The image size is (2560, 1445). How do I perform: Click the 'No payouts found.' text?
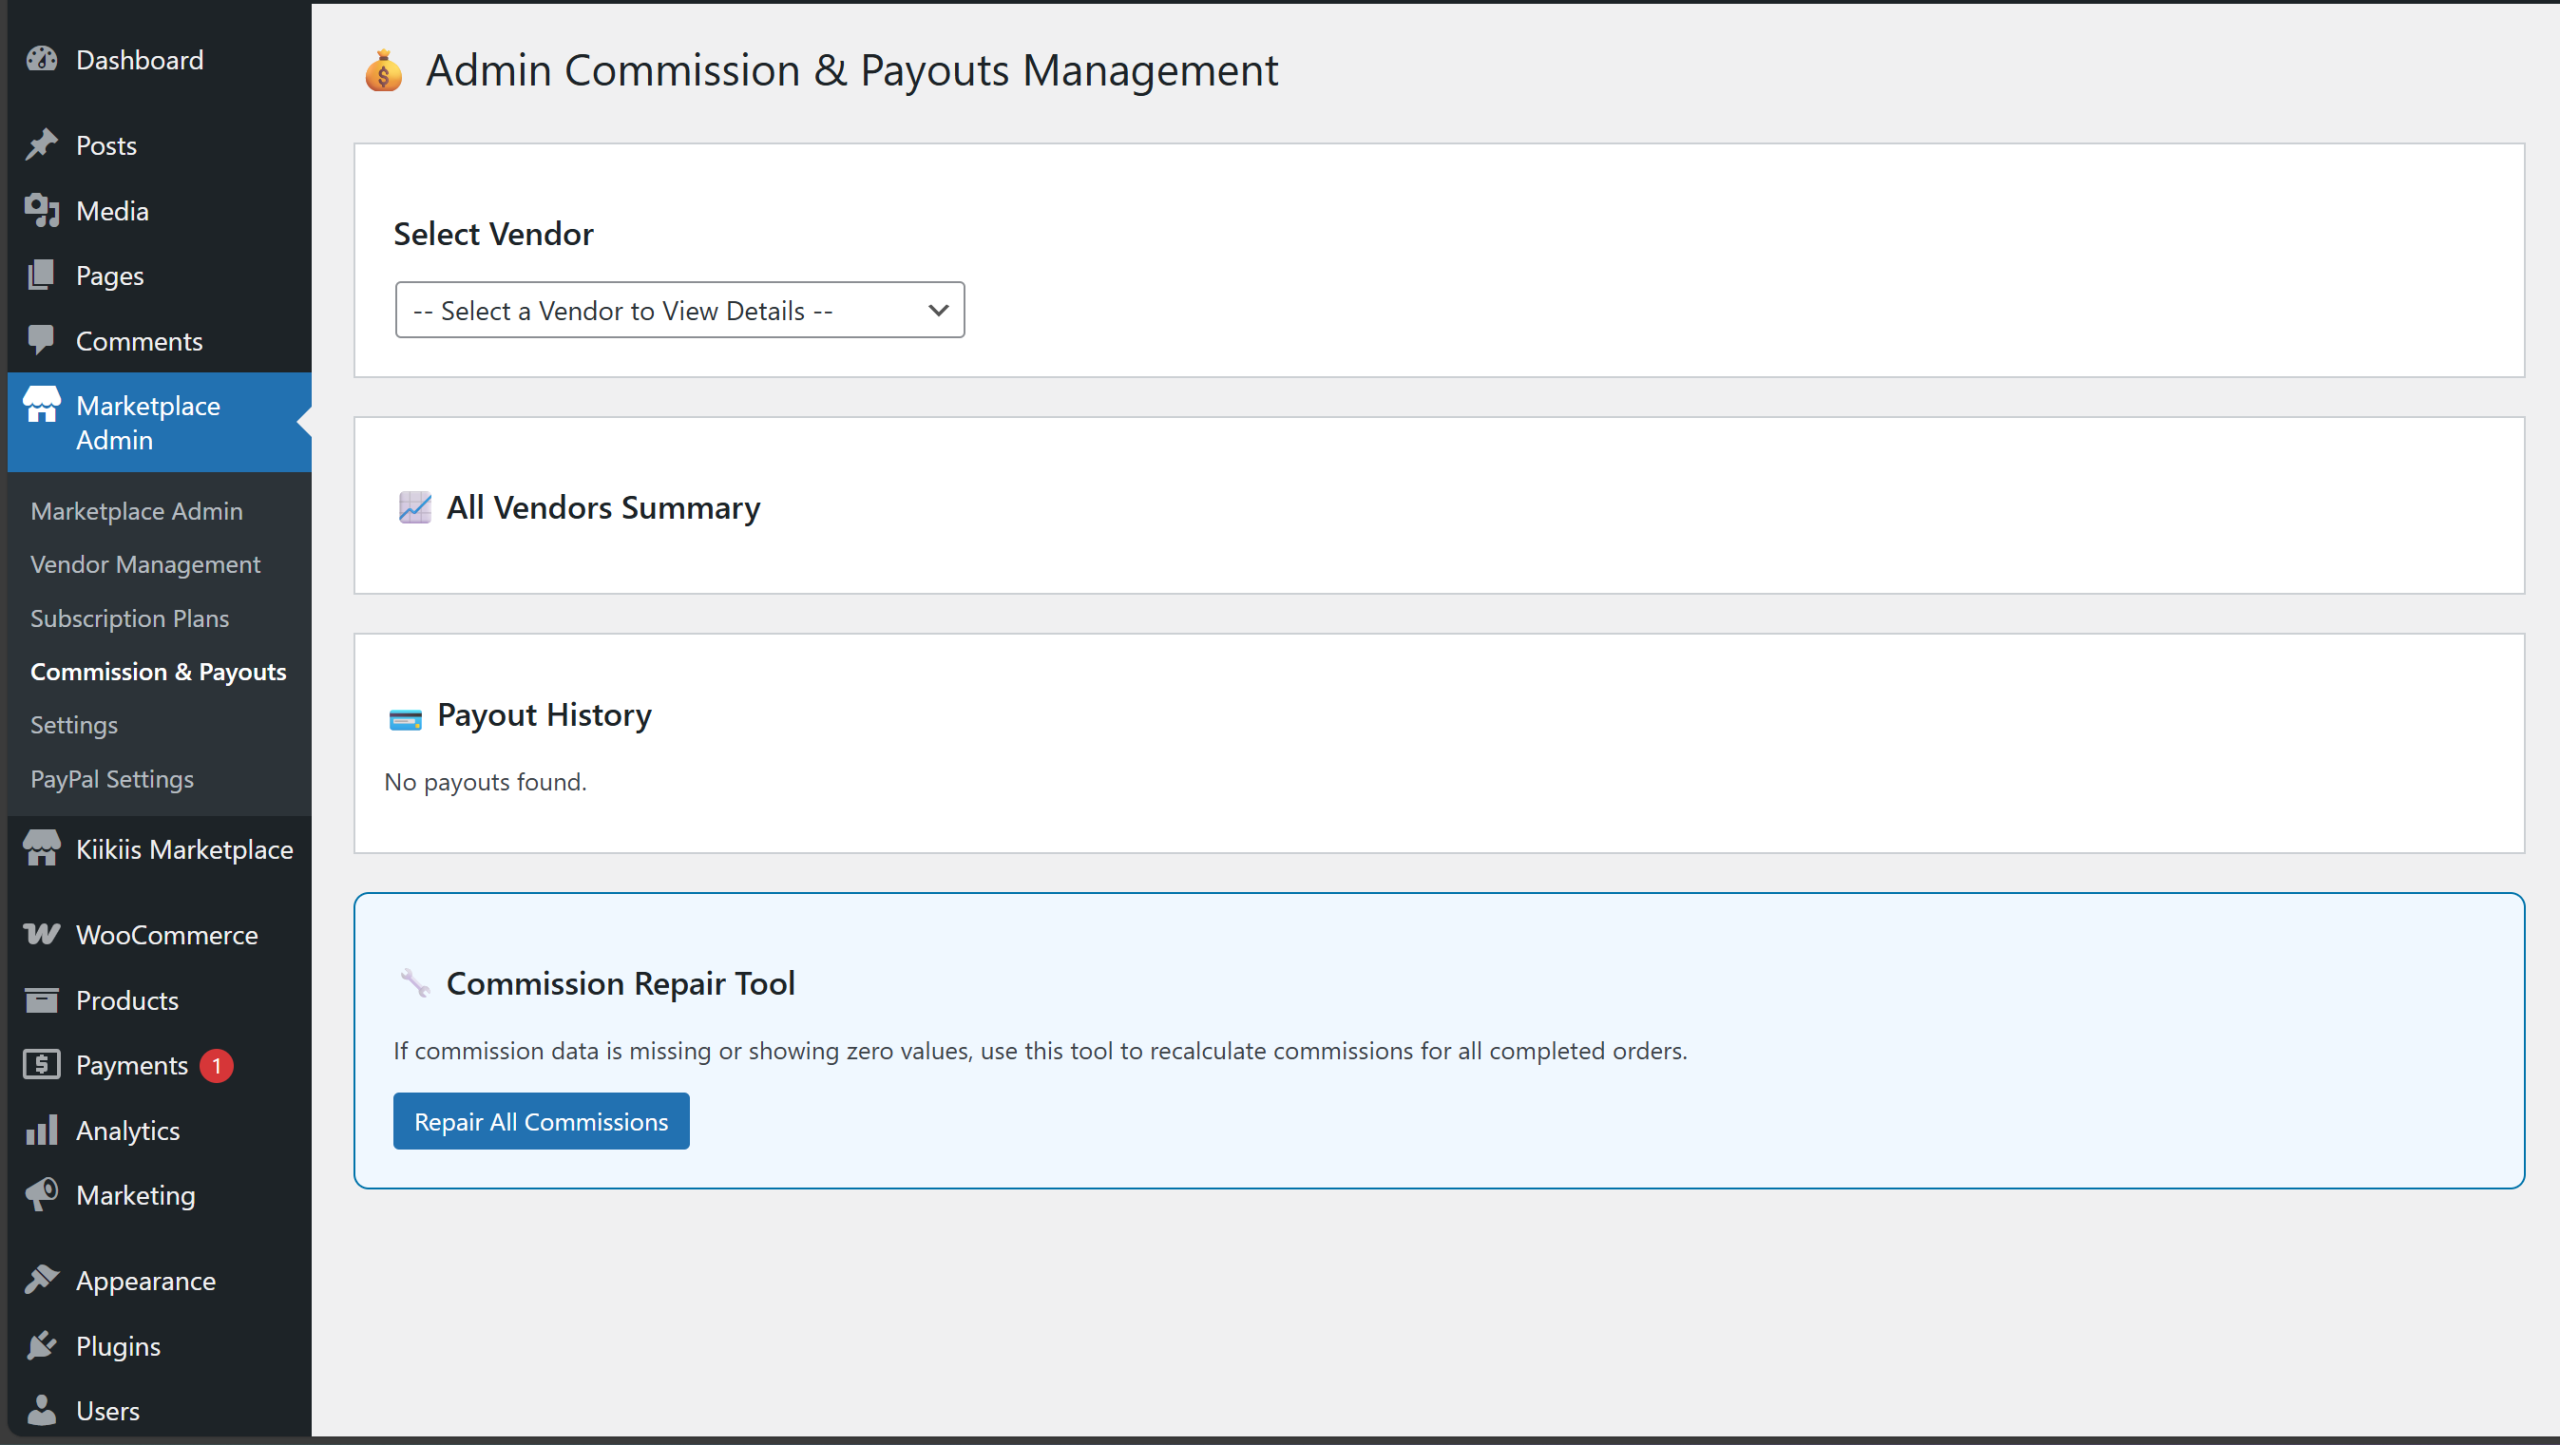pos(485,782)
